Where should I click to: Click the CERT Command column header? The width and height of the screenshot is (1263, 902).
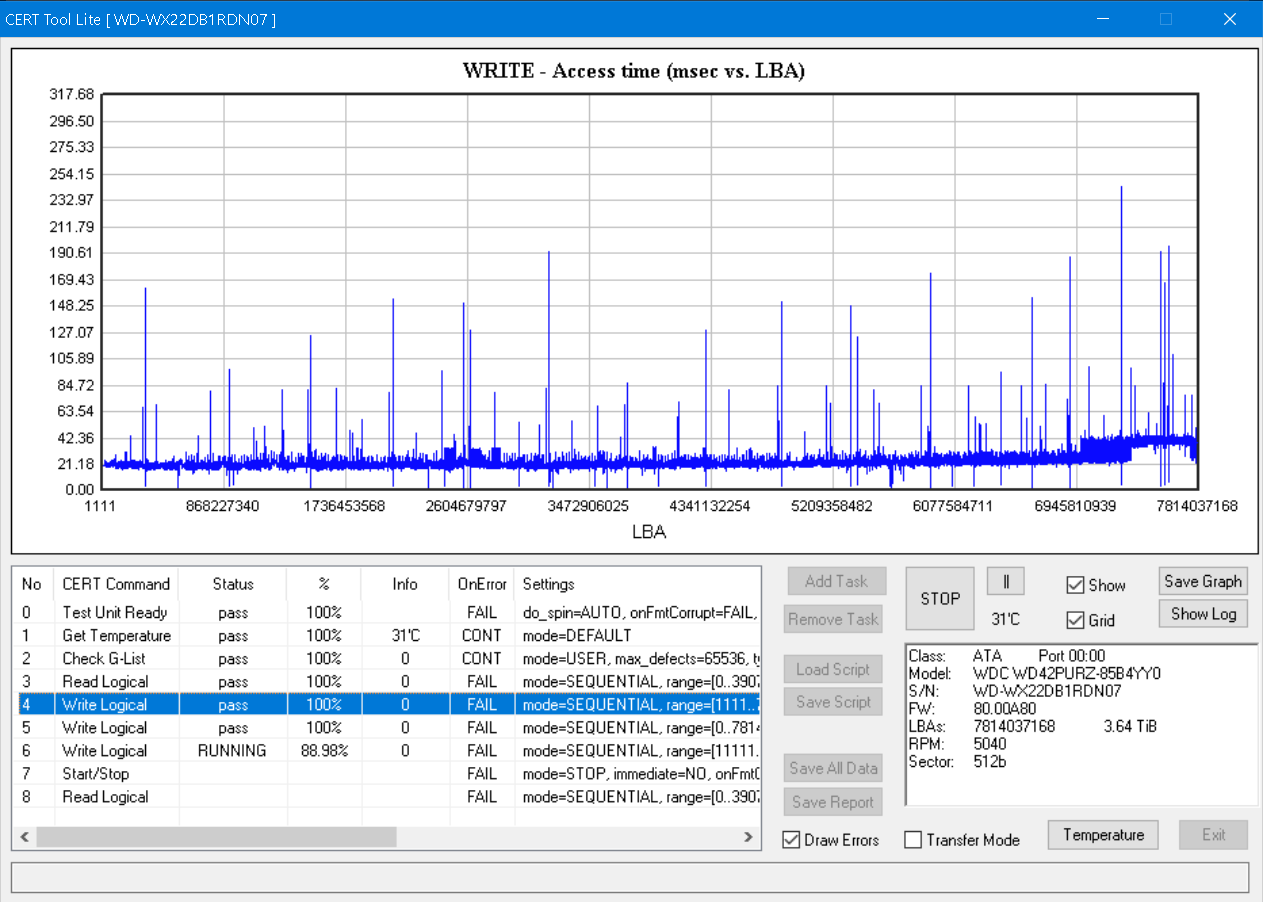click(x=116, y=584)
